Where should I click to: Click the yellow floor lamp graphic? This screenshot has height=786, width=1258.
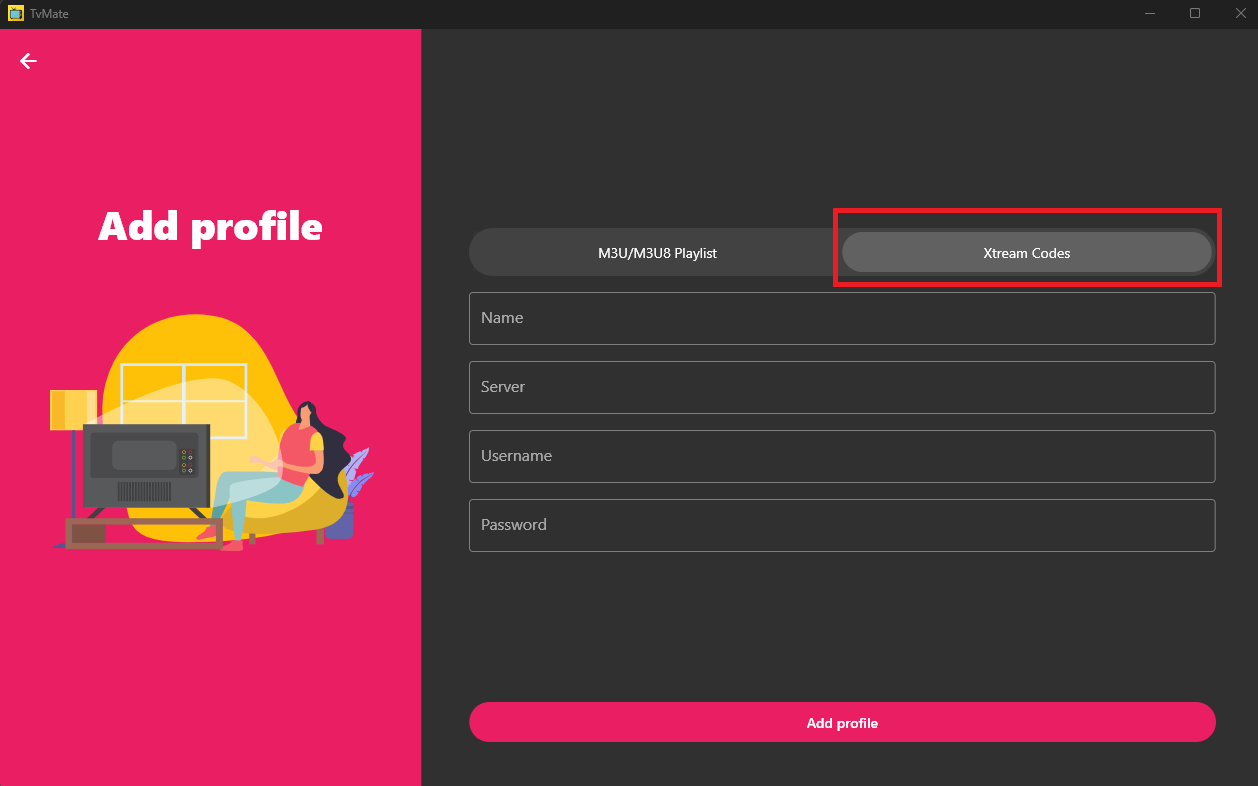pyautogui.click(x=73, y=412)
